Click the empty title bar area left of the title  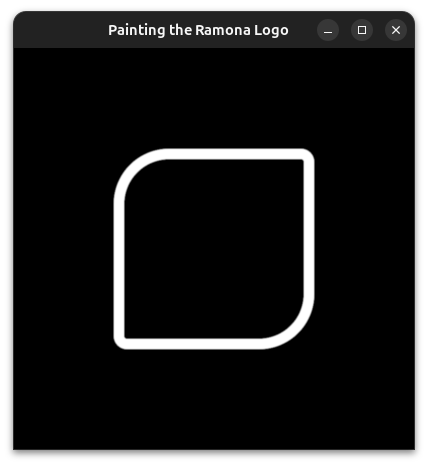(61, 30)
